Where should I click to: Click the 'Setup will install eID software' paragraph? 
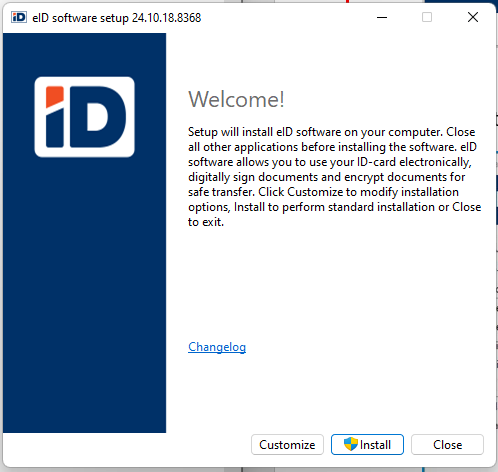tap(334, 177)
